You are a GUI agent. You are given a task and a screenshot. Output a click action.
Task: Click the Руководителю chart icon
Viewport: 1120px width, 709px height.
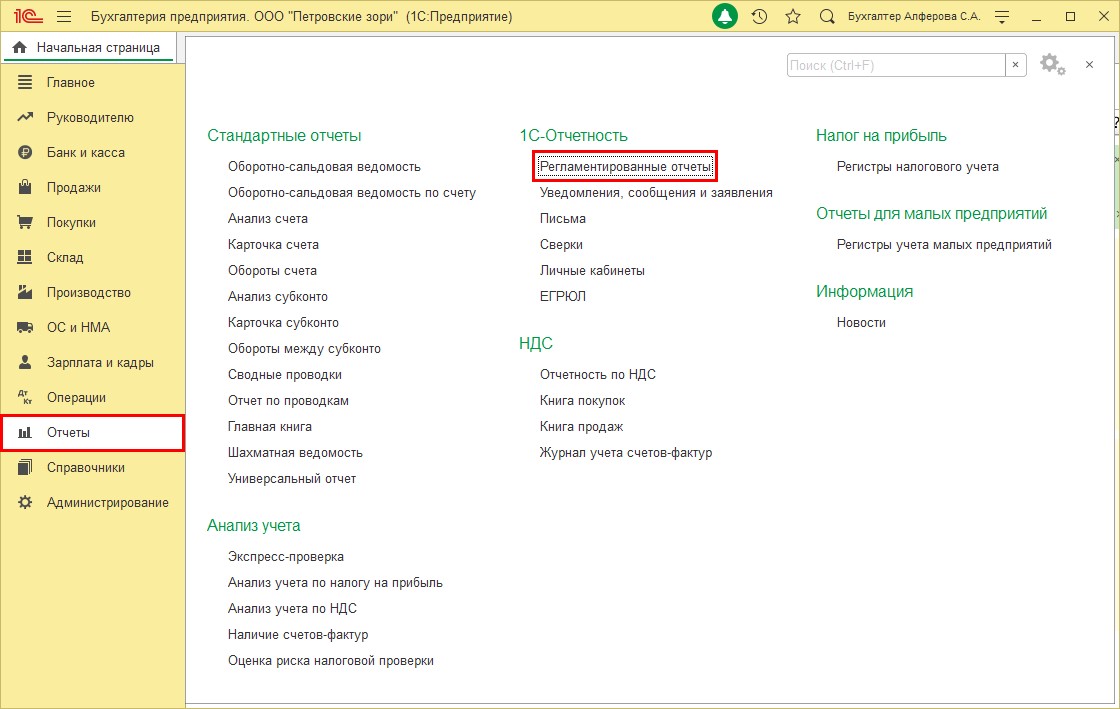[25, 117]
